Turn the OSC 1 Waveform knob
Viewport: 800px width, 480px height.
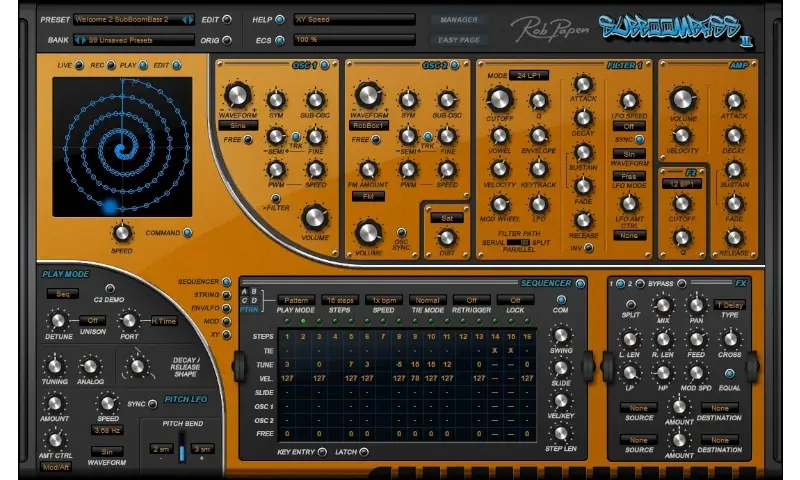click(237, 97)
